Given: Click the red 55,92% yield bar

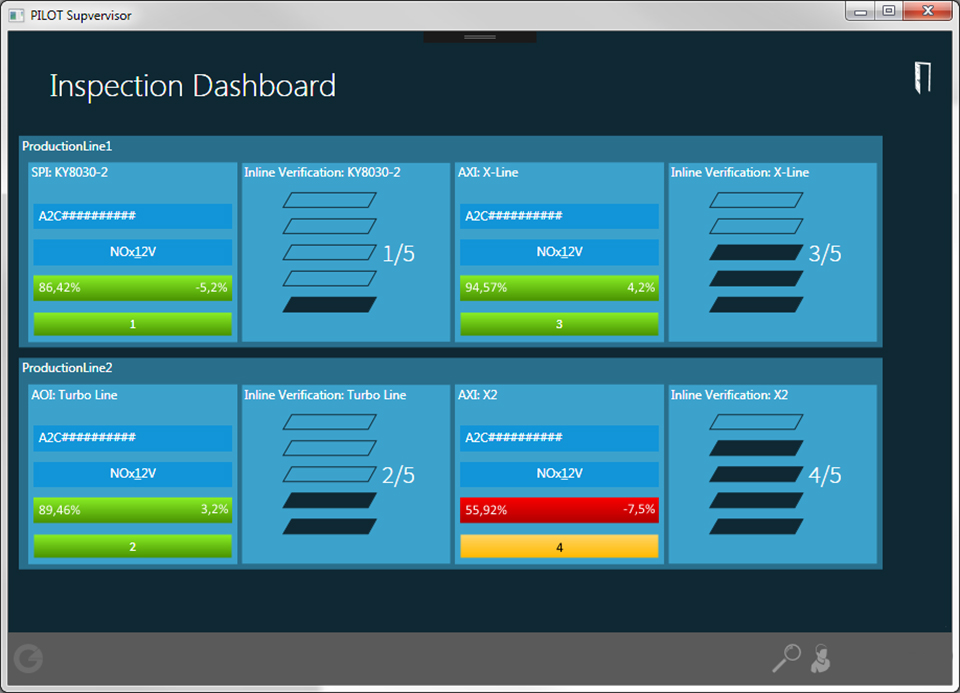Looking at the screenshot, I should [559, 510].
